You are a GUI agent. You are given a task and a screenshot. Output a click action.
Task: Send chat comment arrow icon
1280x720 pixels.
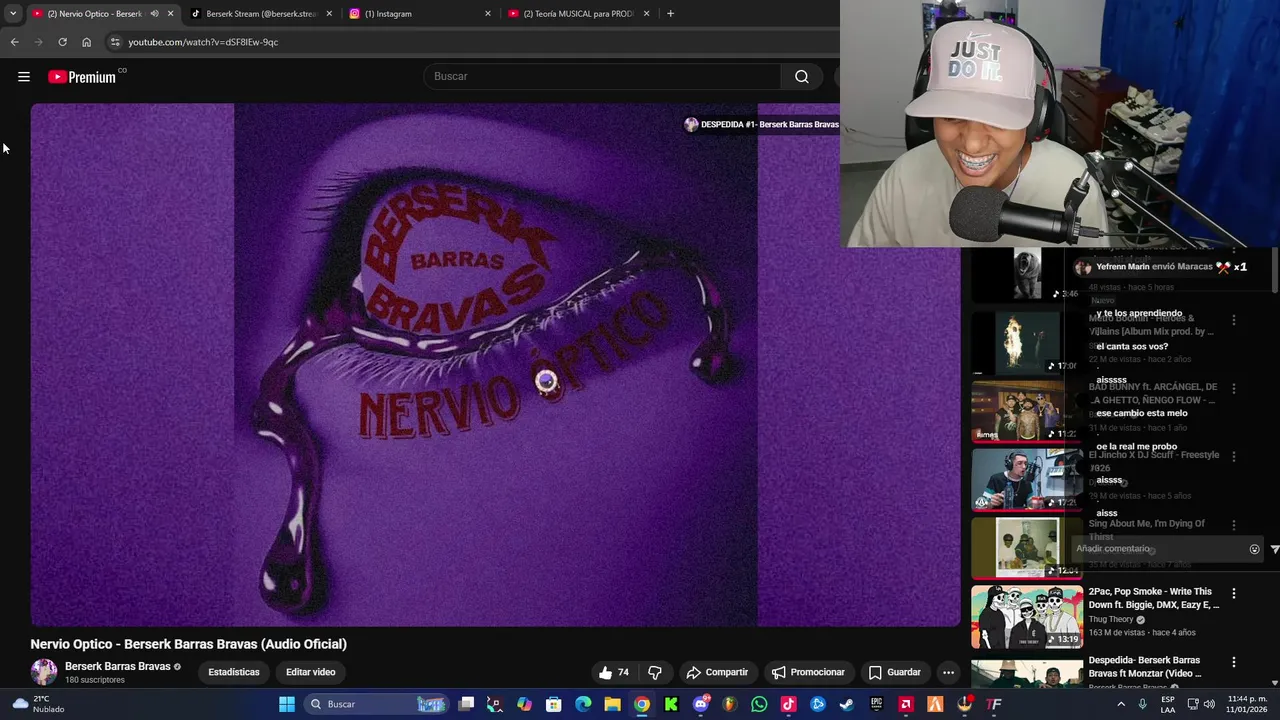click(x=1275, y=549)
